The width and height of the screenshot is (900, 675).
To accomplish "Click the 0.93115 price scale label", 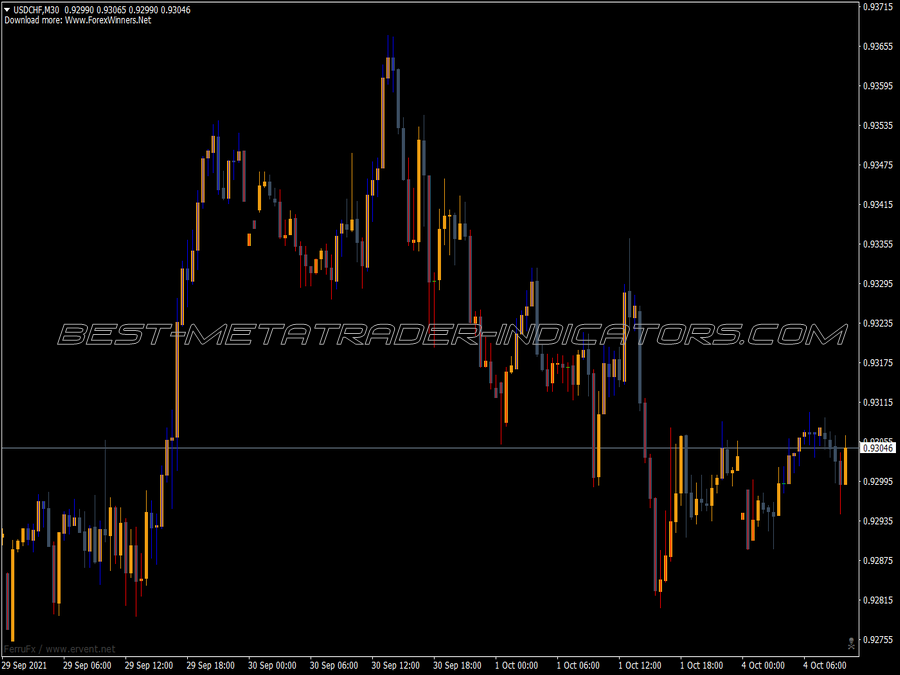I will [878, 403].
